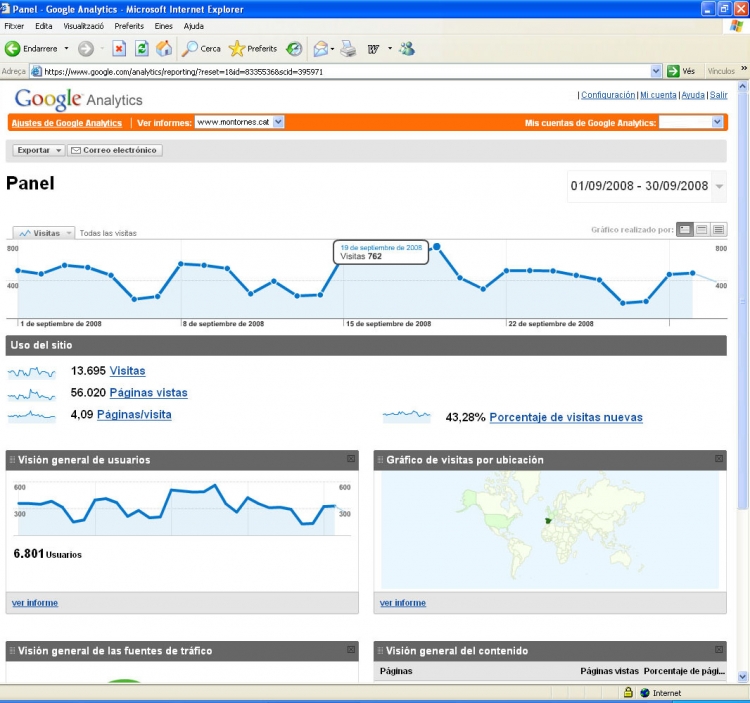Open the Fitxer menu
The width and height of the screenshot is (750, 703).
click(14, 26)
